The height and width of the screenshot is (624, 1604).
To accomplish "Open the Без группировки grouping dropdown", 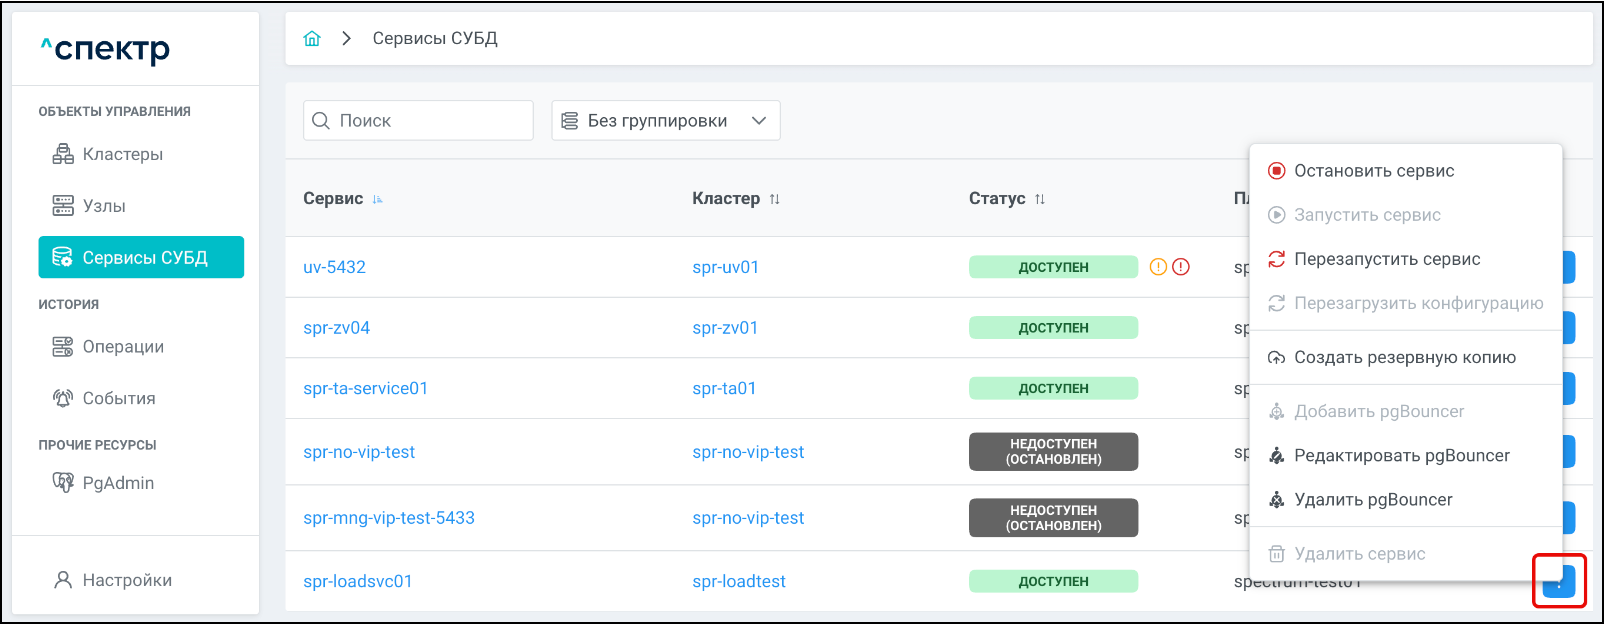I will (x=665, y=121).
